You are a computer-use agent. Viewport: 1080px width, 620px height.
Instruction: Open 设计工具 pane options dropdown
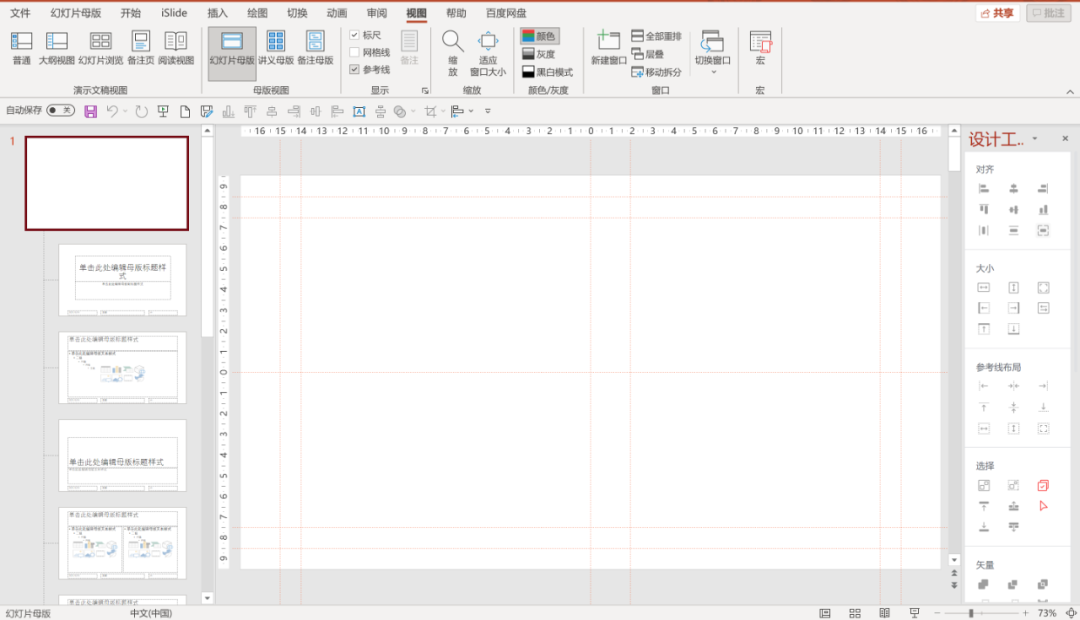(x=1035, y=138)
